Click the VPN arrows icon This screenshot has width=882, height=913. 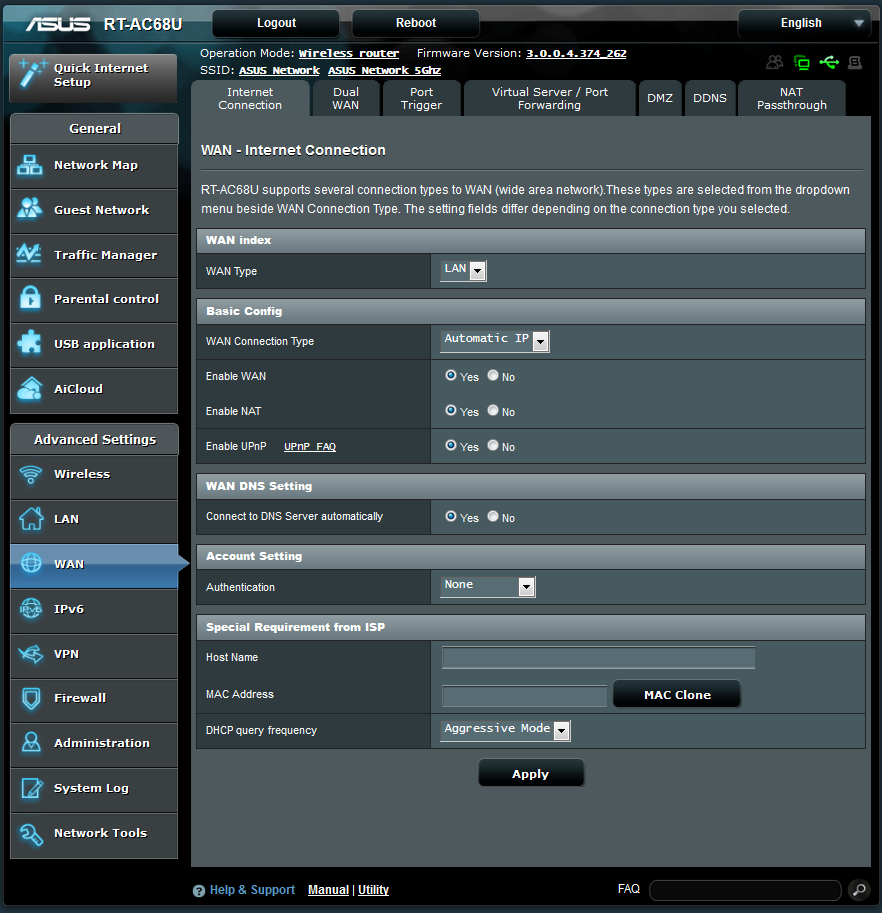pyautogui.click(x=31, y=654)
